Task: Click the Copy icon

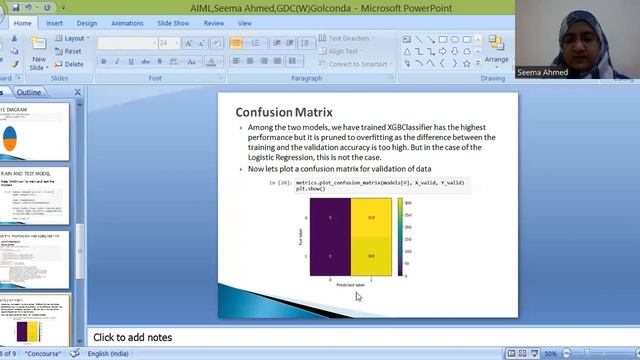Action: point(14,51)
